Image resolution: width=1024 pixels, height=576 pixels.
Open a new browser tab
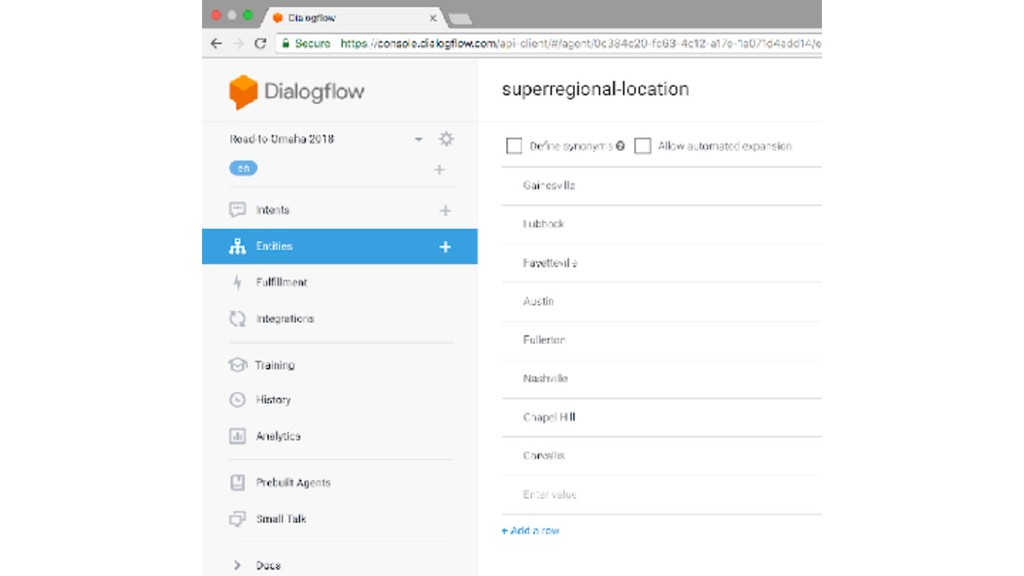click(460, 19)
